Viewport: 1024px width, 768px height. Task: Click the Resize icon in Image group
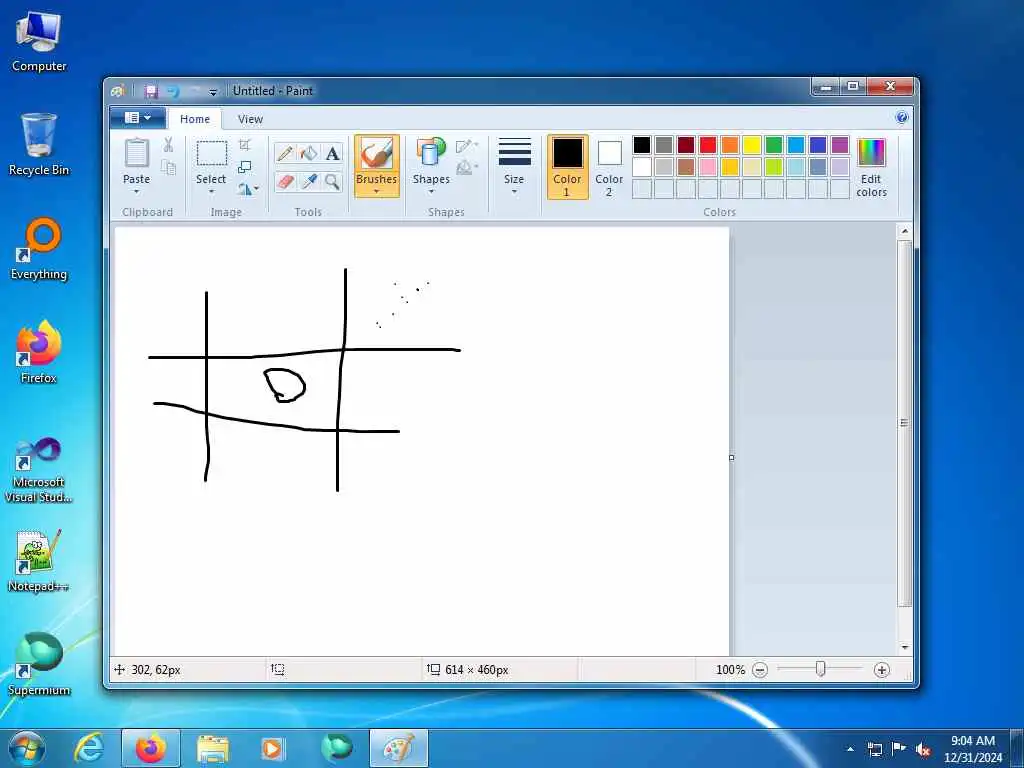[245, 167]
